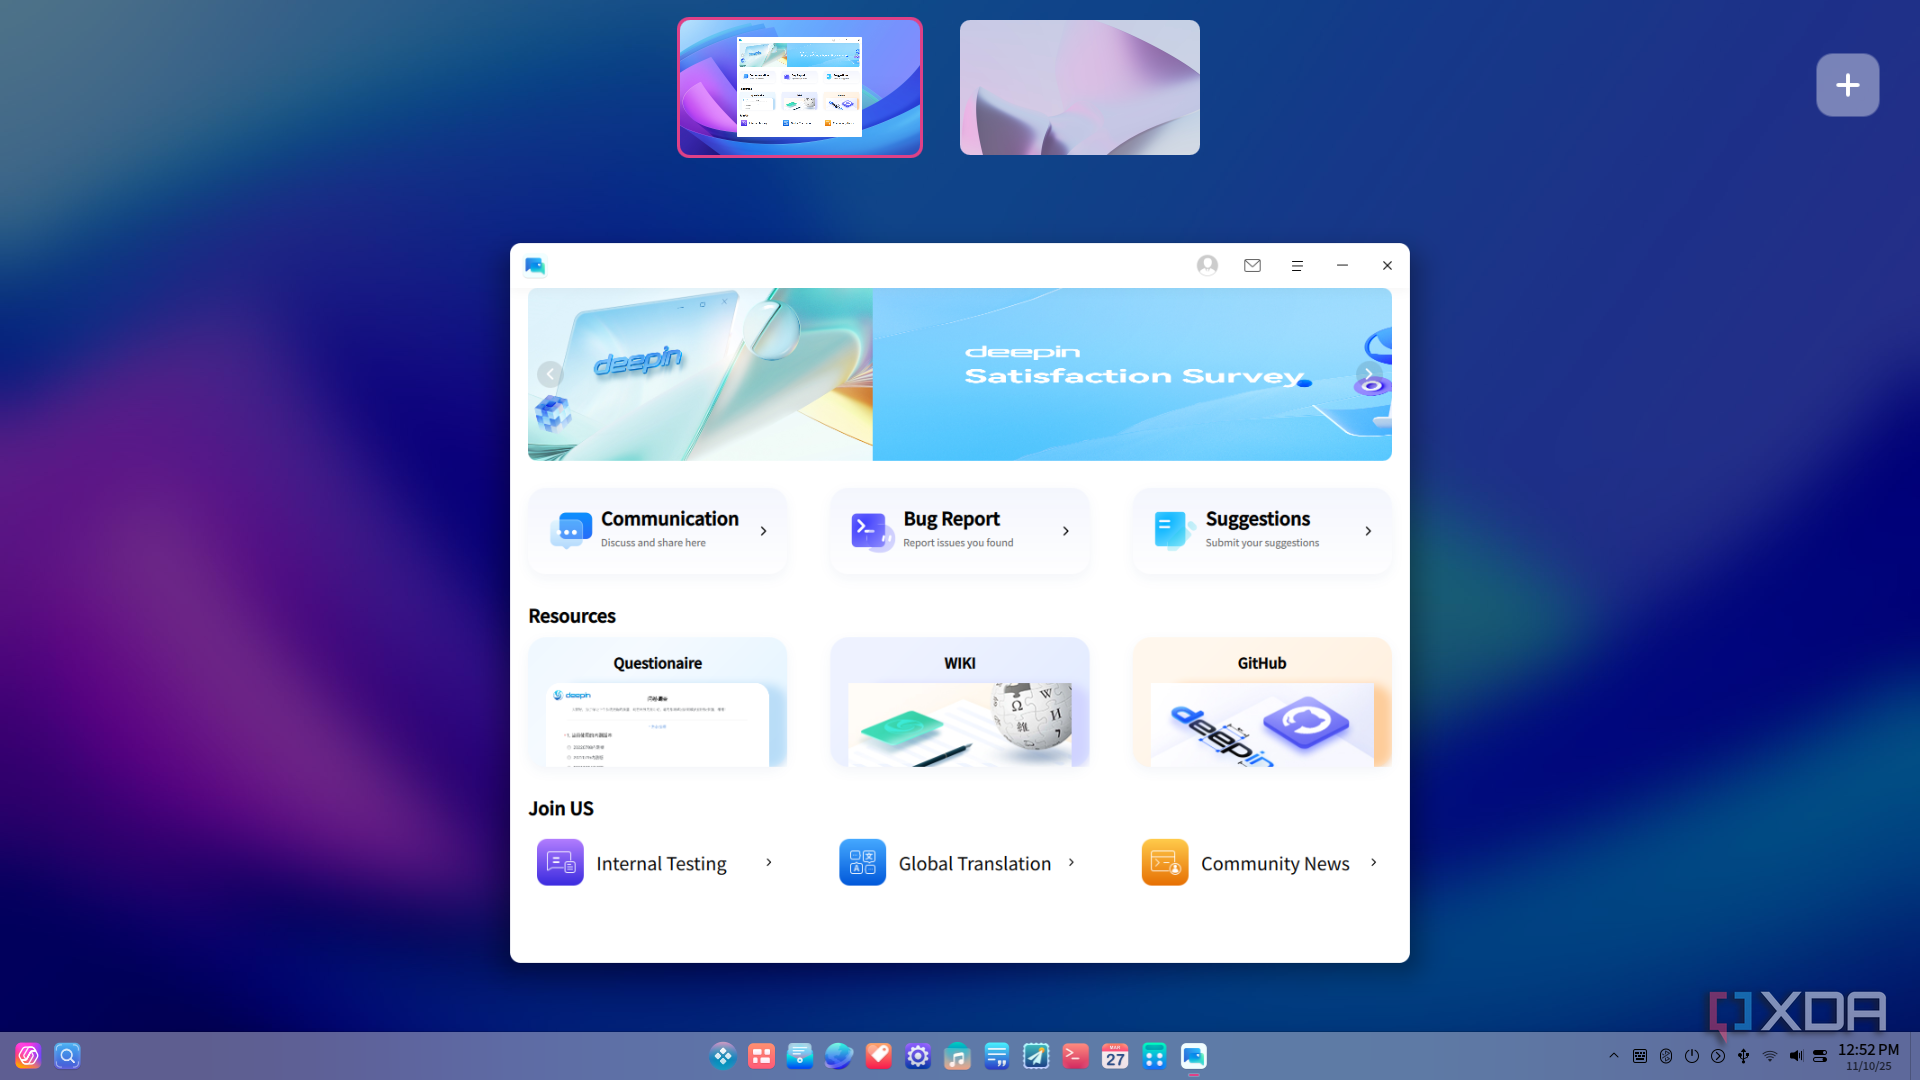Open the calendar dock icon showing 27

point(1115,1056)
